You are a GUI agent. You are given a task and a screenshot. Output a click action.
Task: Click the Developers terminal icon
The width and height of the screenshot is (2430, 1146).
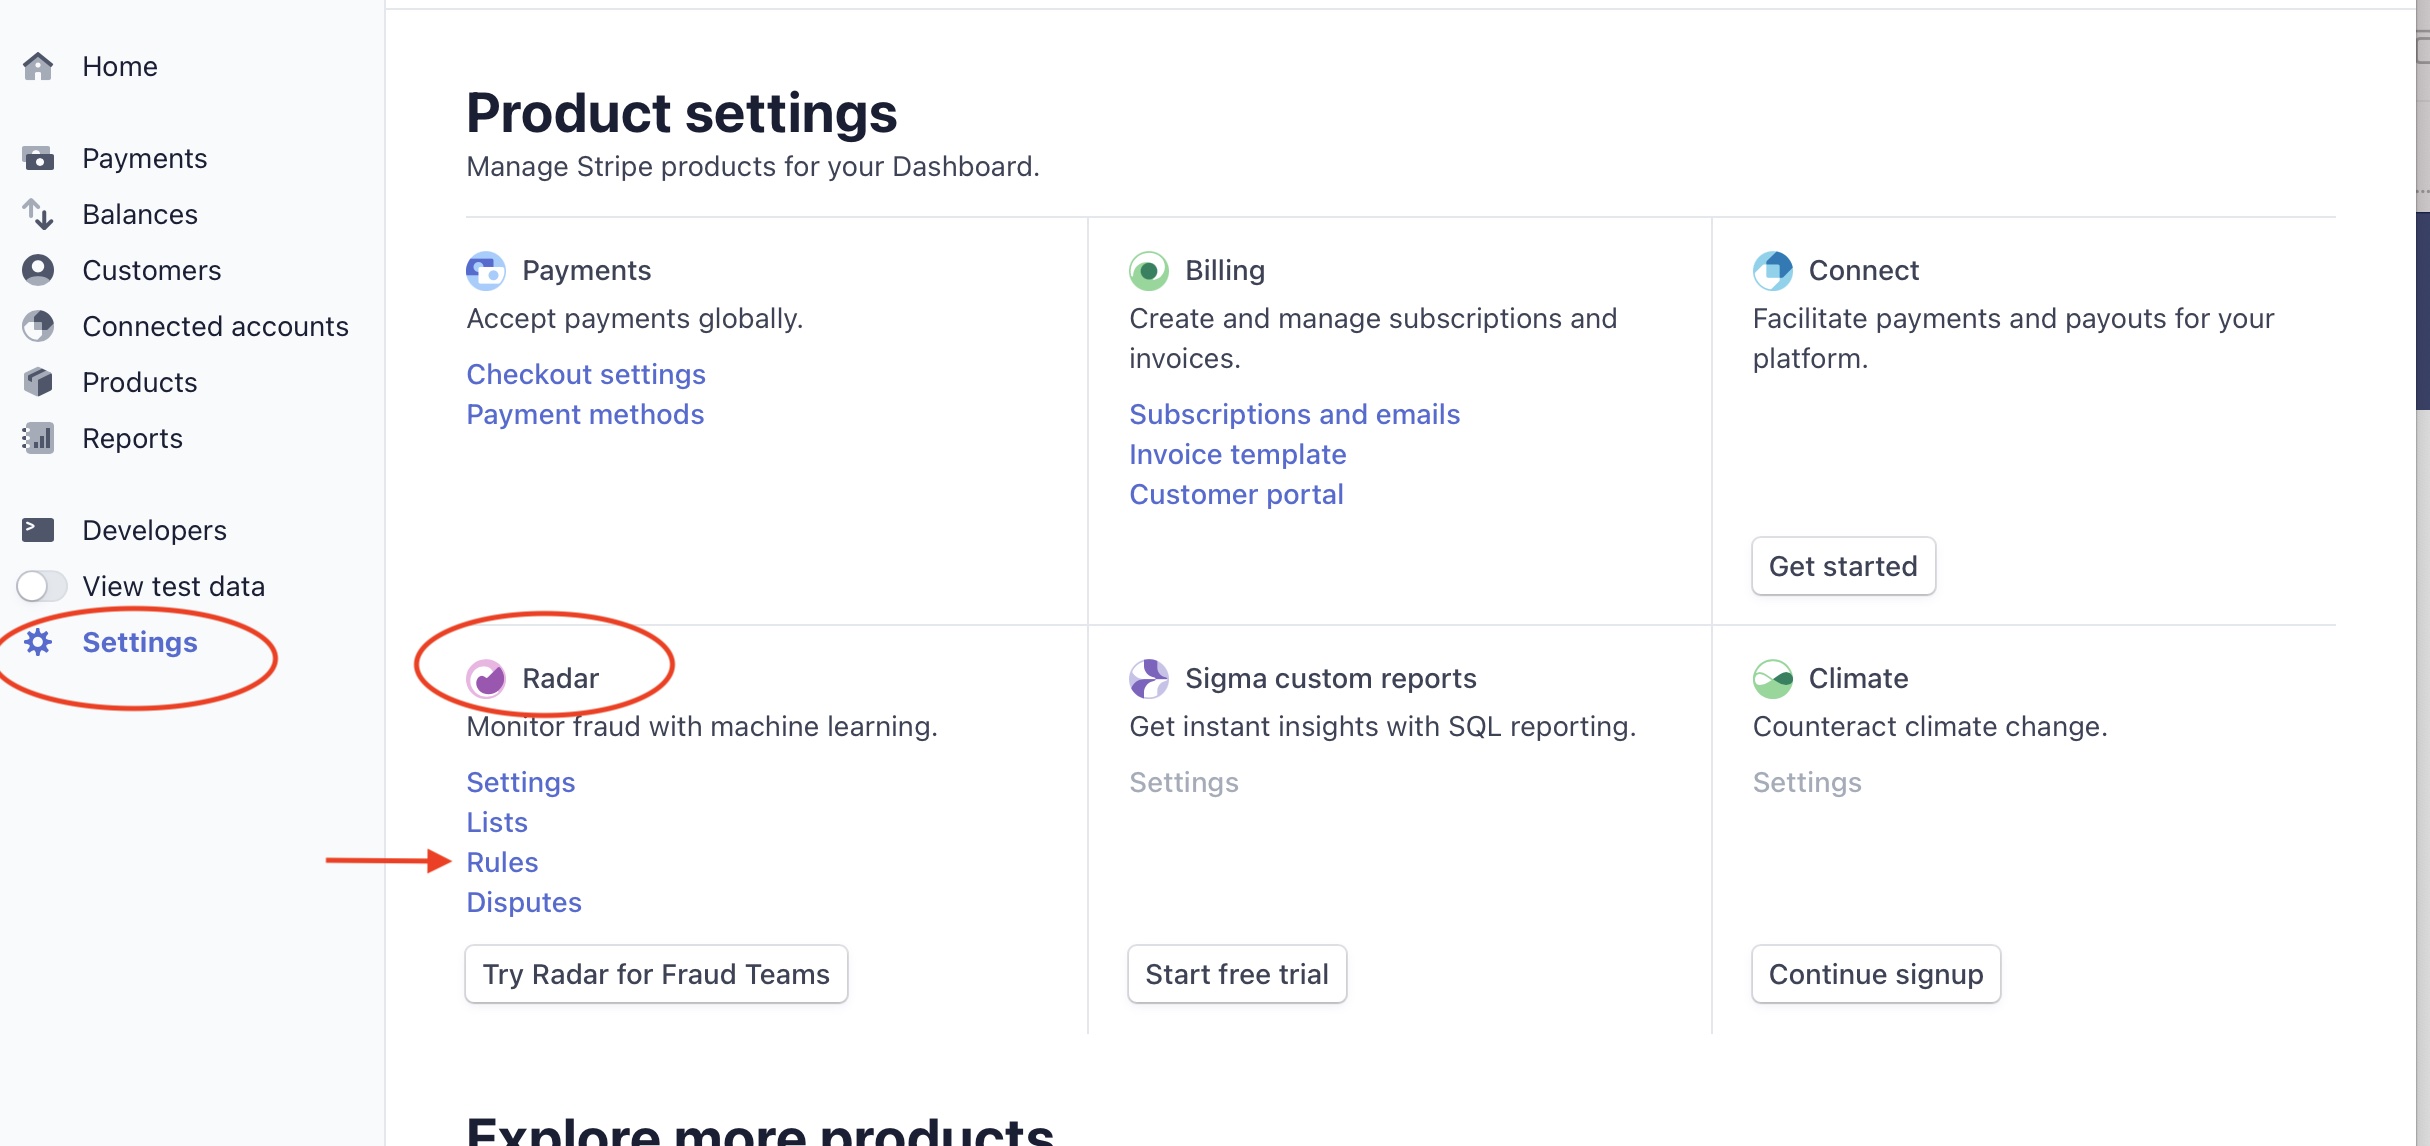(38, 530)
